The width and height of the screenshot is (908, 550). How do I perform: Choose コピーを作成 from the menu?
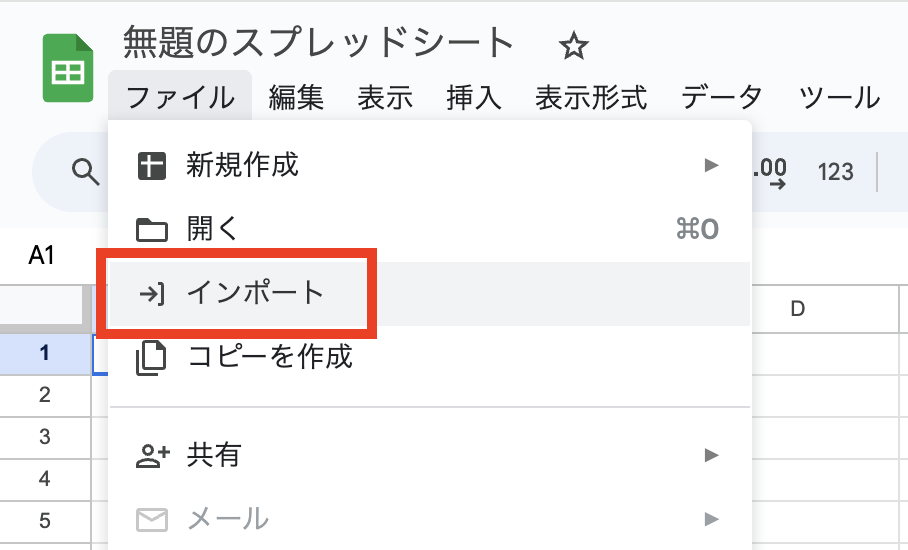tap(270, 356)
